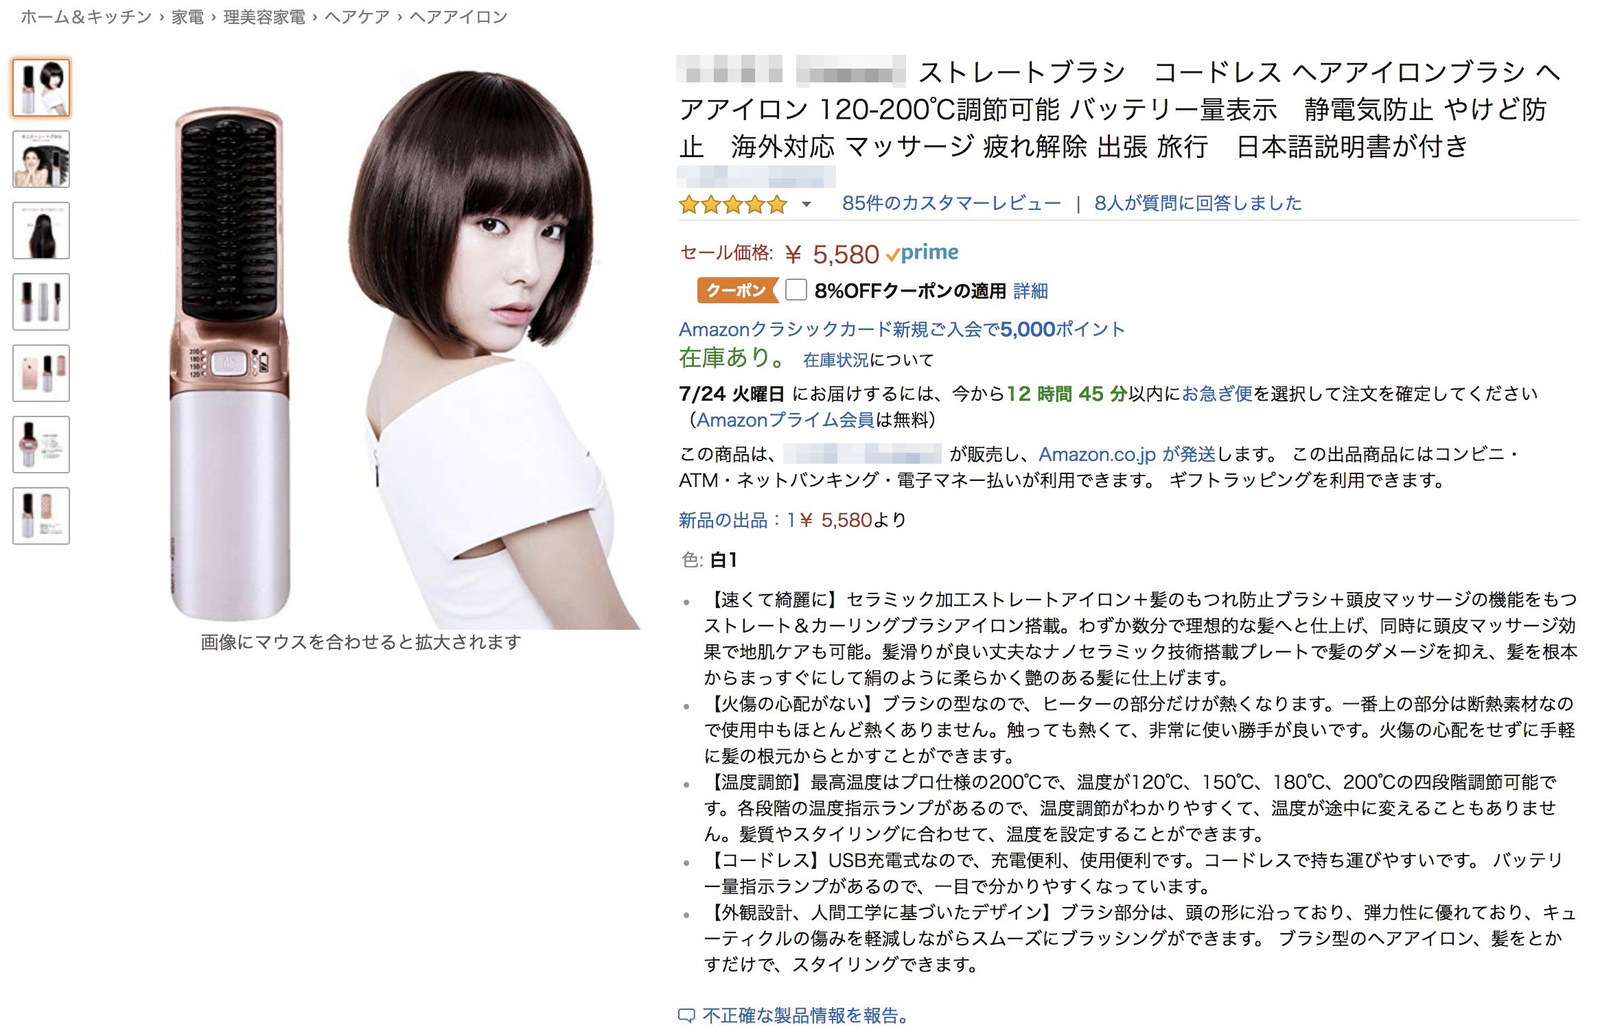Open the 8人が質問に回答しました link

point(1198,203)
